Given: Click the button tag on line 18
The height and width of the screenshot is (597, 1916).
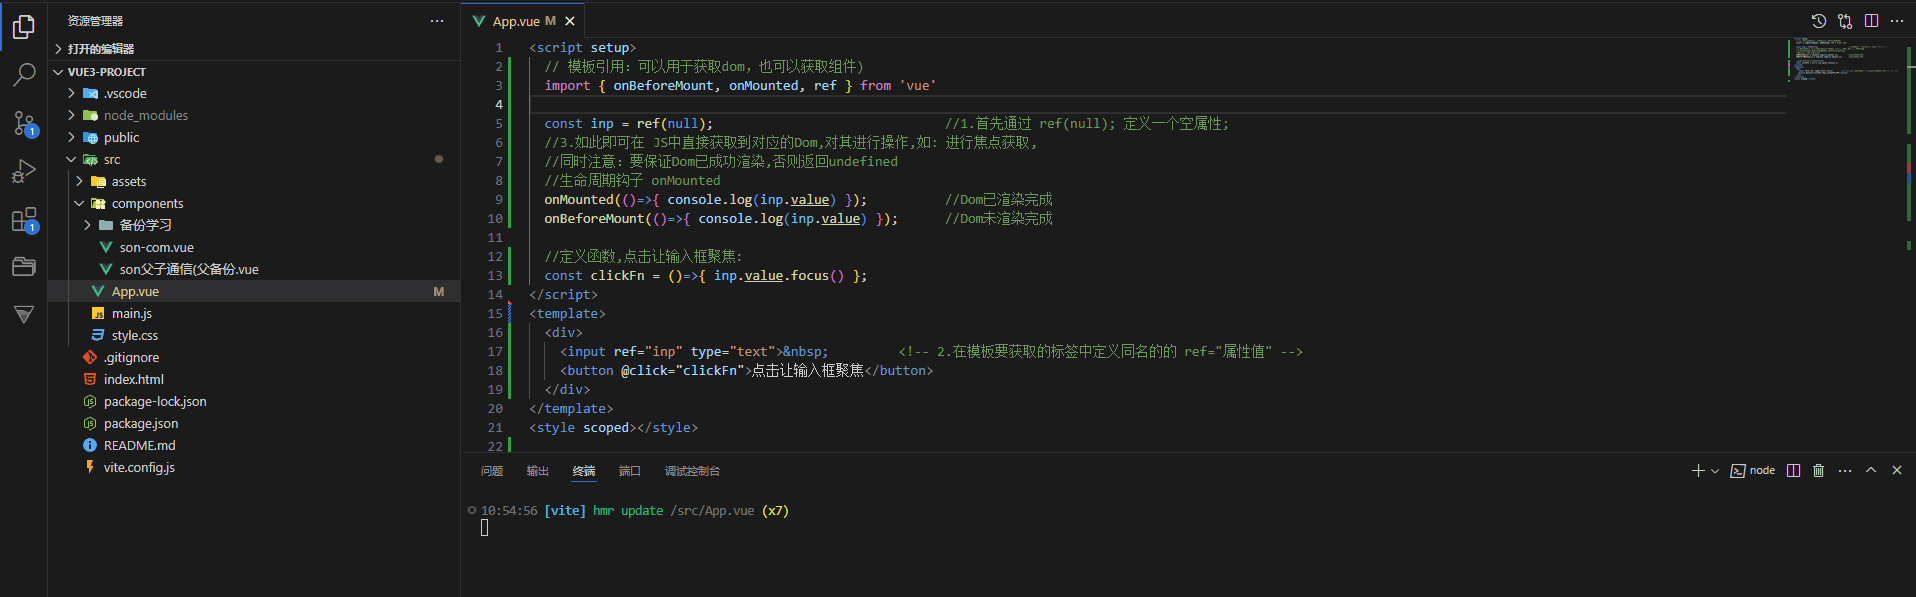Looking at the screenshot, I should tap(746, 371).
